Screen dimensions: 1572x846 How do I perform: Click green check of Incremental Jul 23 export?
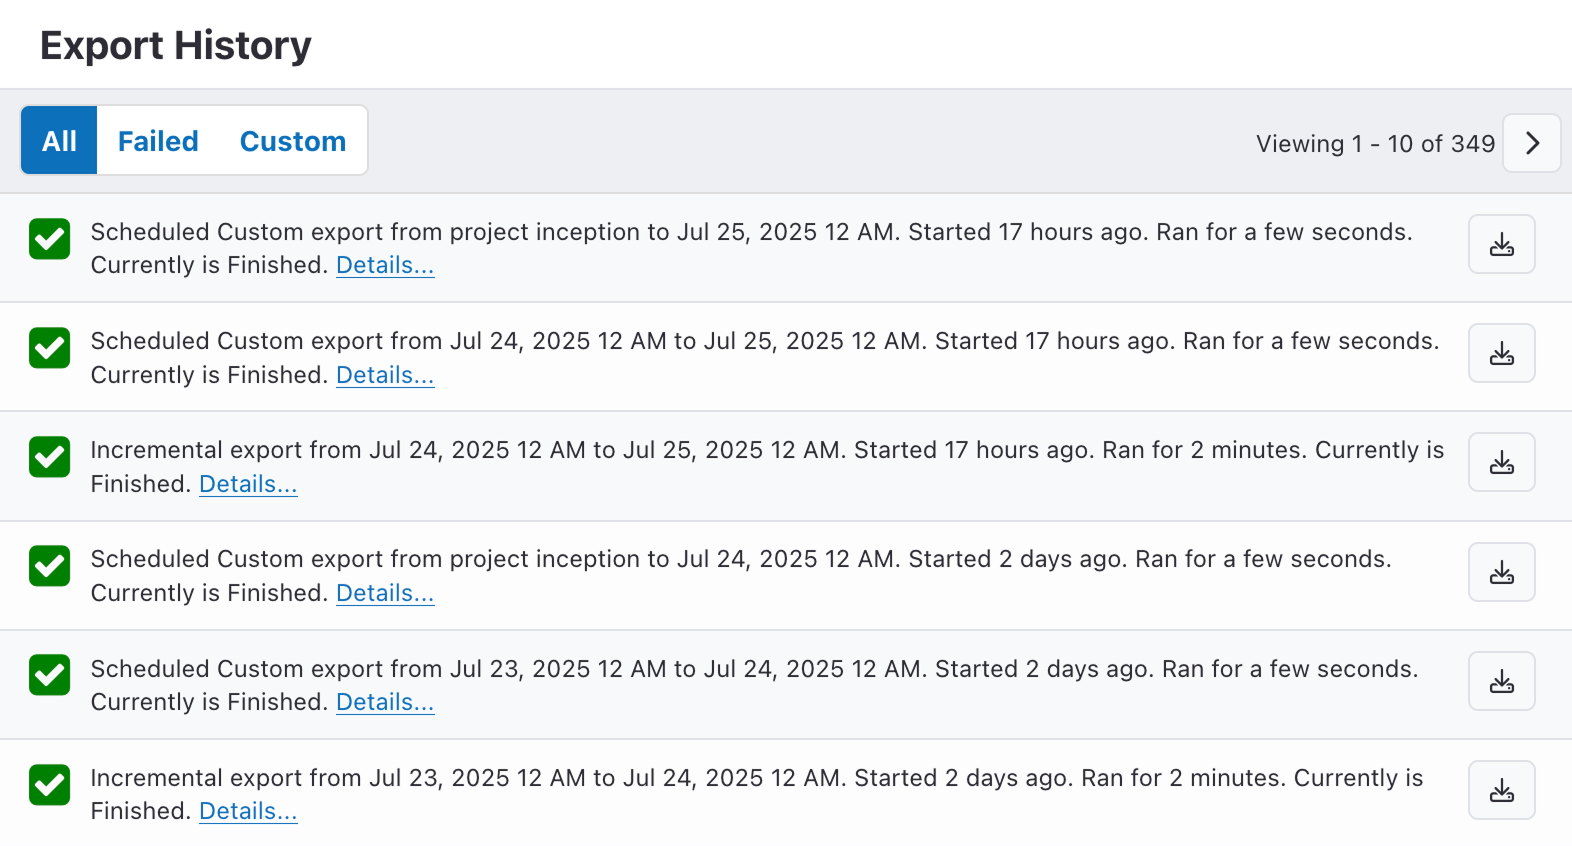[x=50, y=785]
